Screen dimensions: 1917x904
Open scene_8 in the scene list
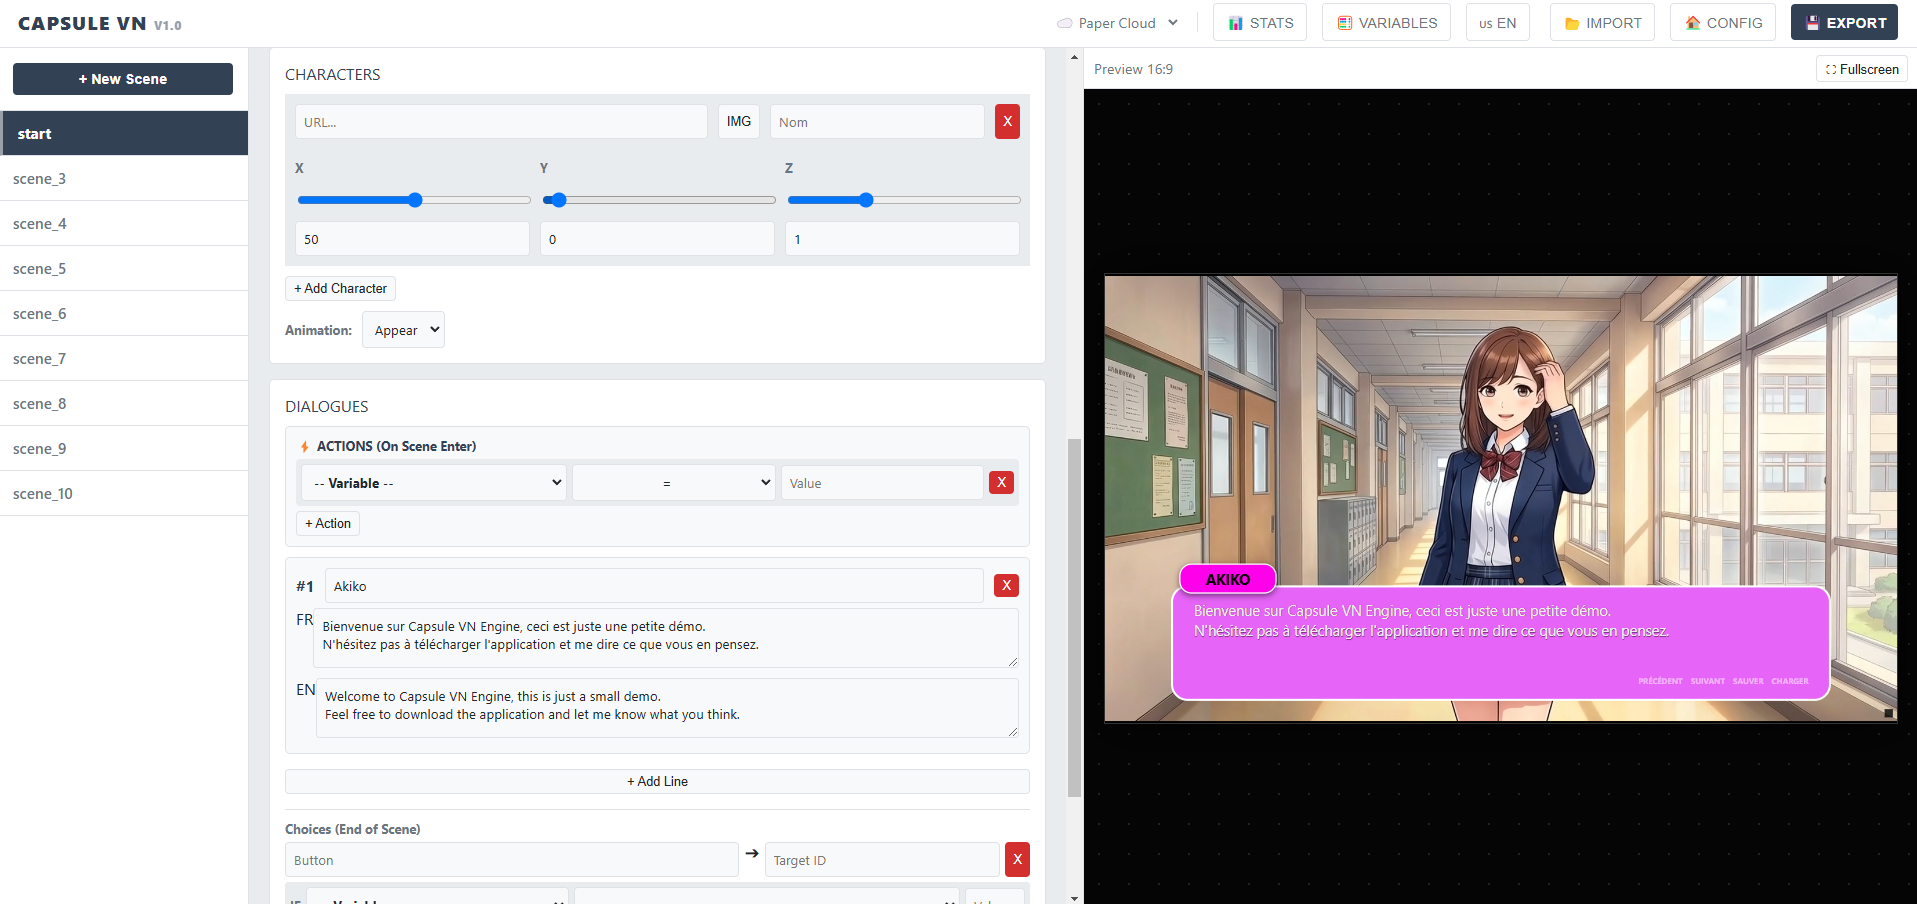[124, 404]
